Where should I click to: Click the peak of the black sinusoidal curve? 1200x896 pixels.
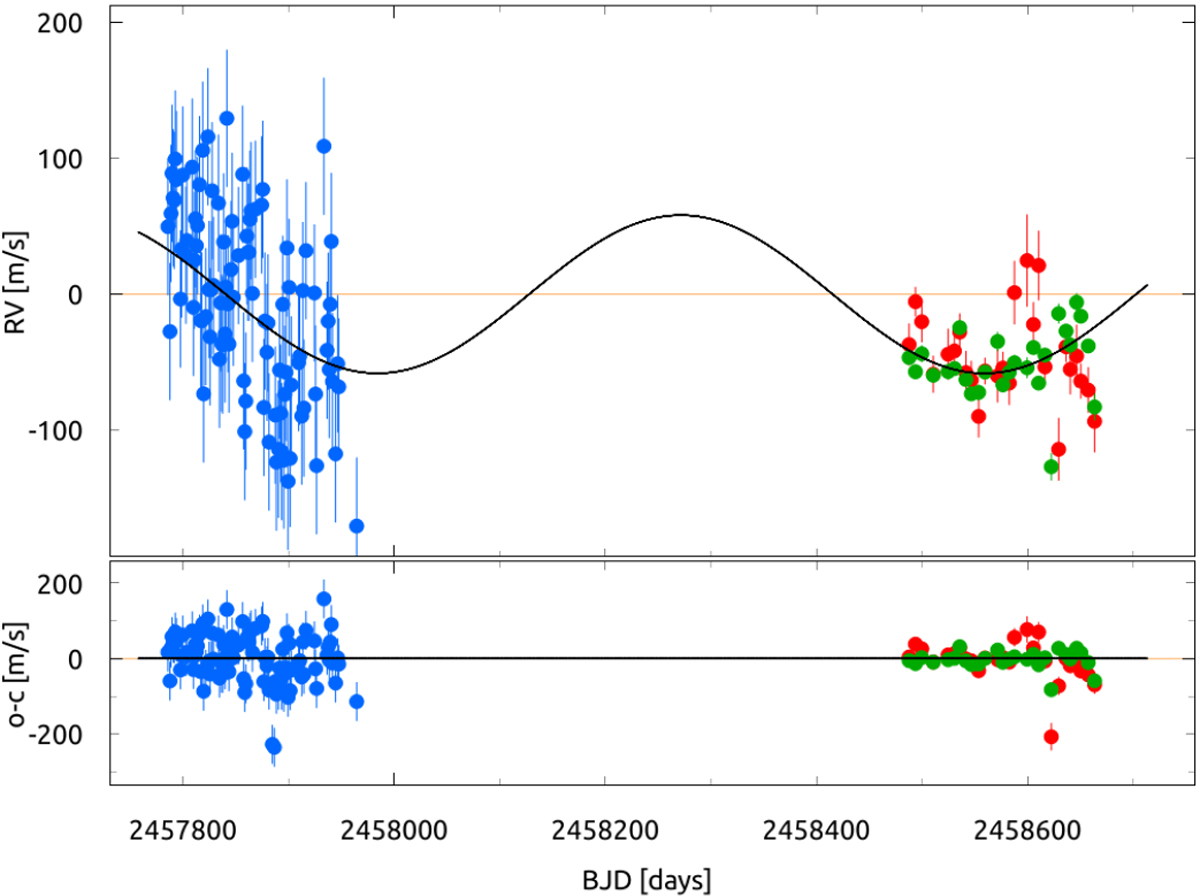682,215
